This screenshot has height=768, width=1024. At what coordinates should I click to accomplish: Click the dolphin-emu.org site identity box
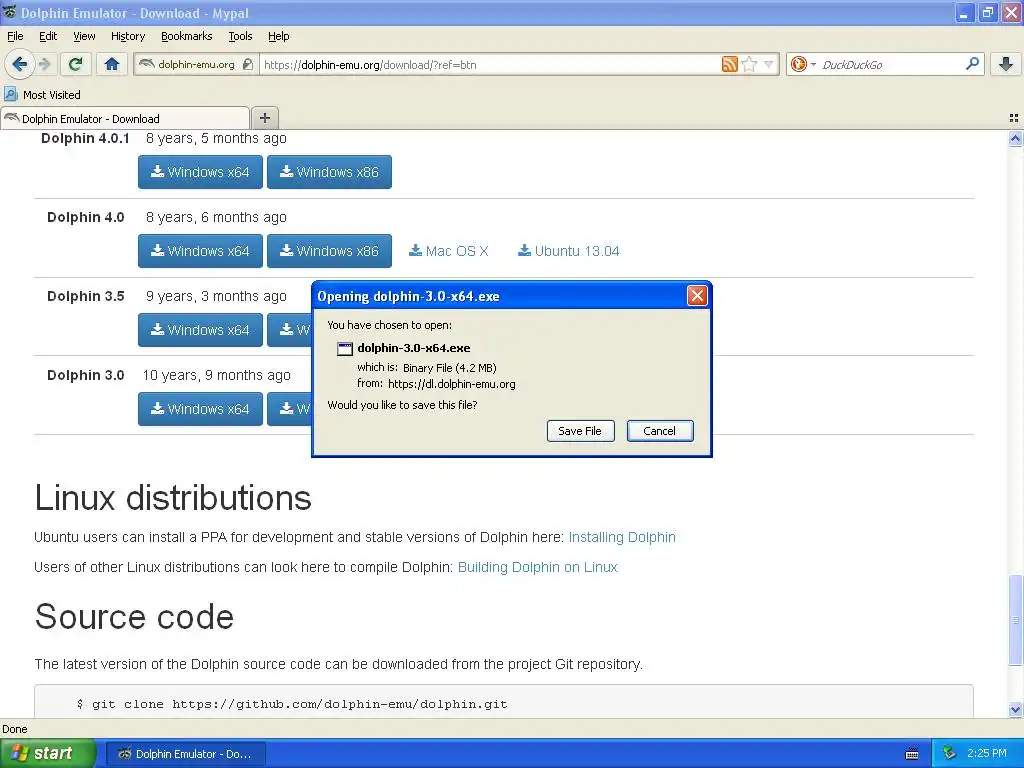pos(196,64)
